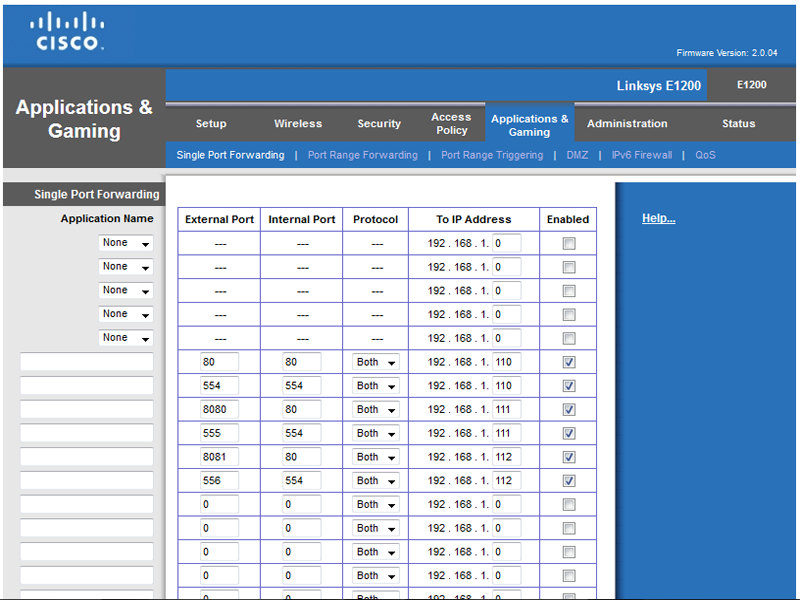Click the External Port field containing 555
Viewport: 800px width, 600px height.
(219, 433)
